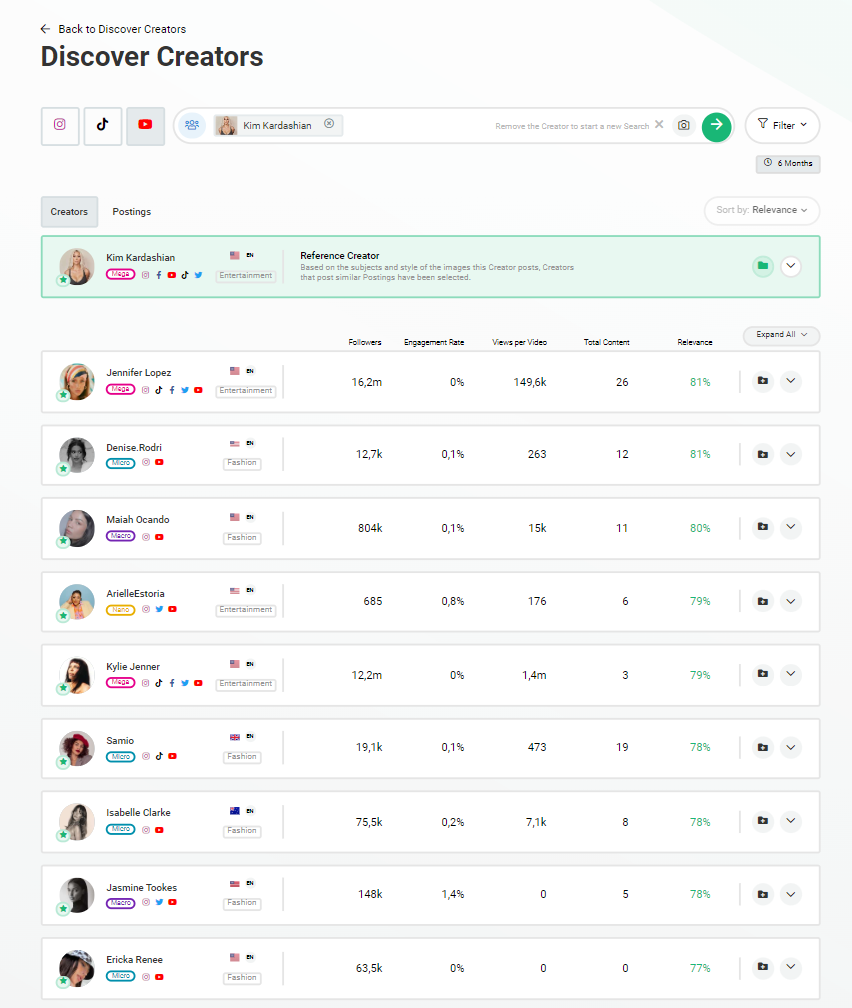852x1008 pixels.
Task: Click Samio TikTok icon
Action: click(x=159, y=756)
